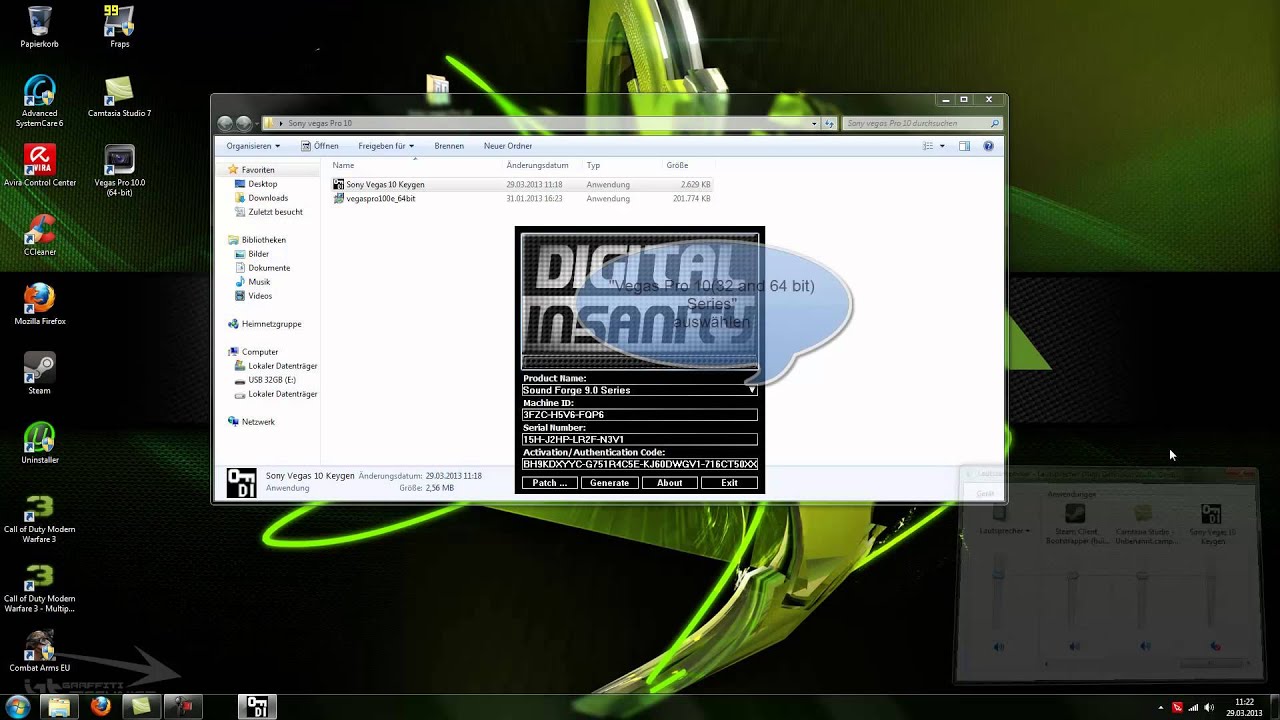Open Call of Duty Modern Warfare 3 icon

[40, 518]
